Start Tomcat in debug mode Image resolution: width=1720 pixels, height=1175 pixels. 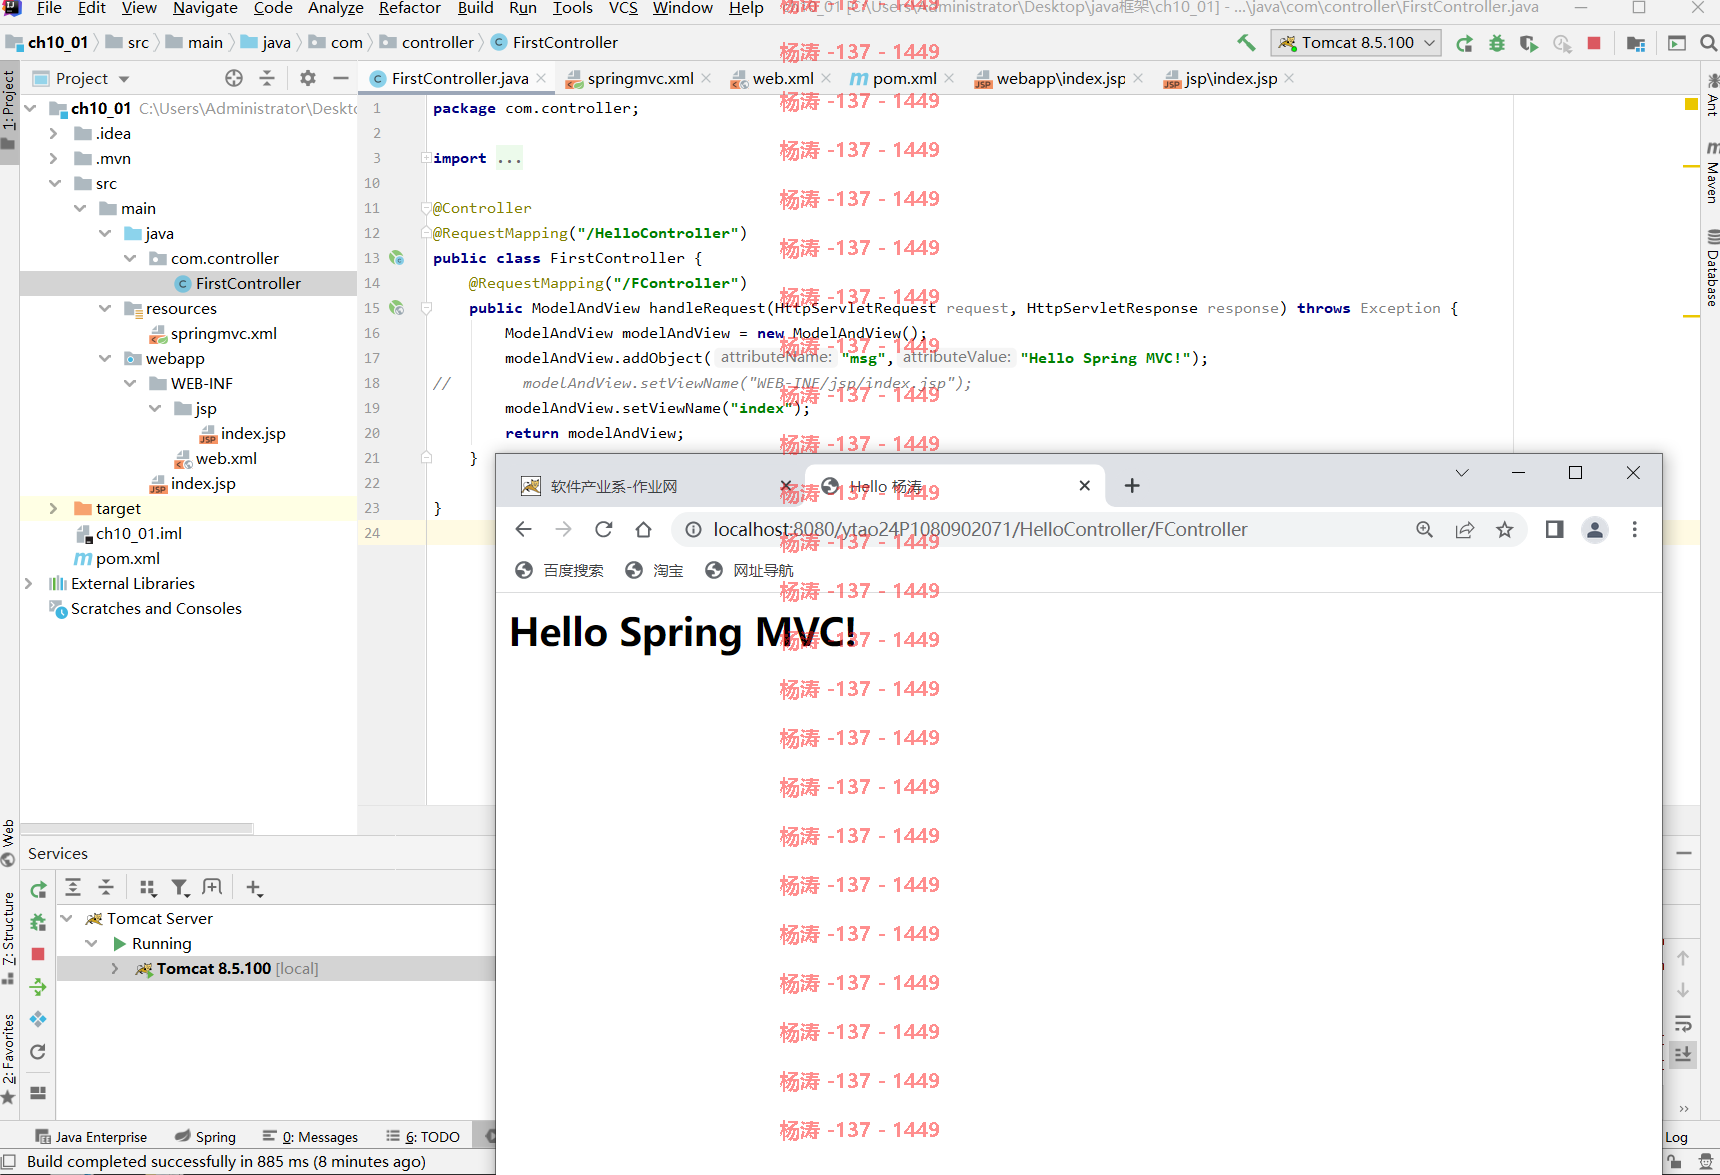click(x=1496, y=43)
